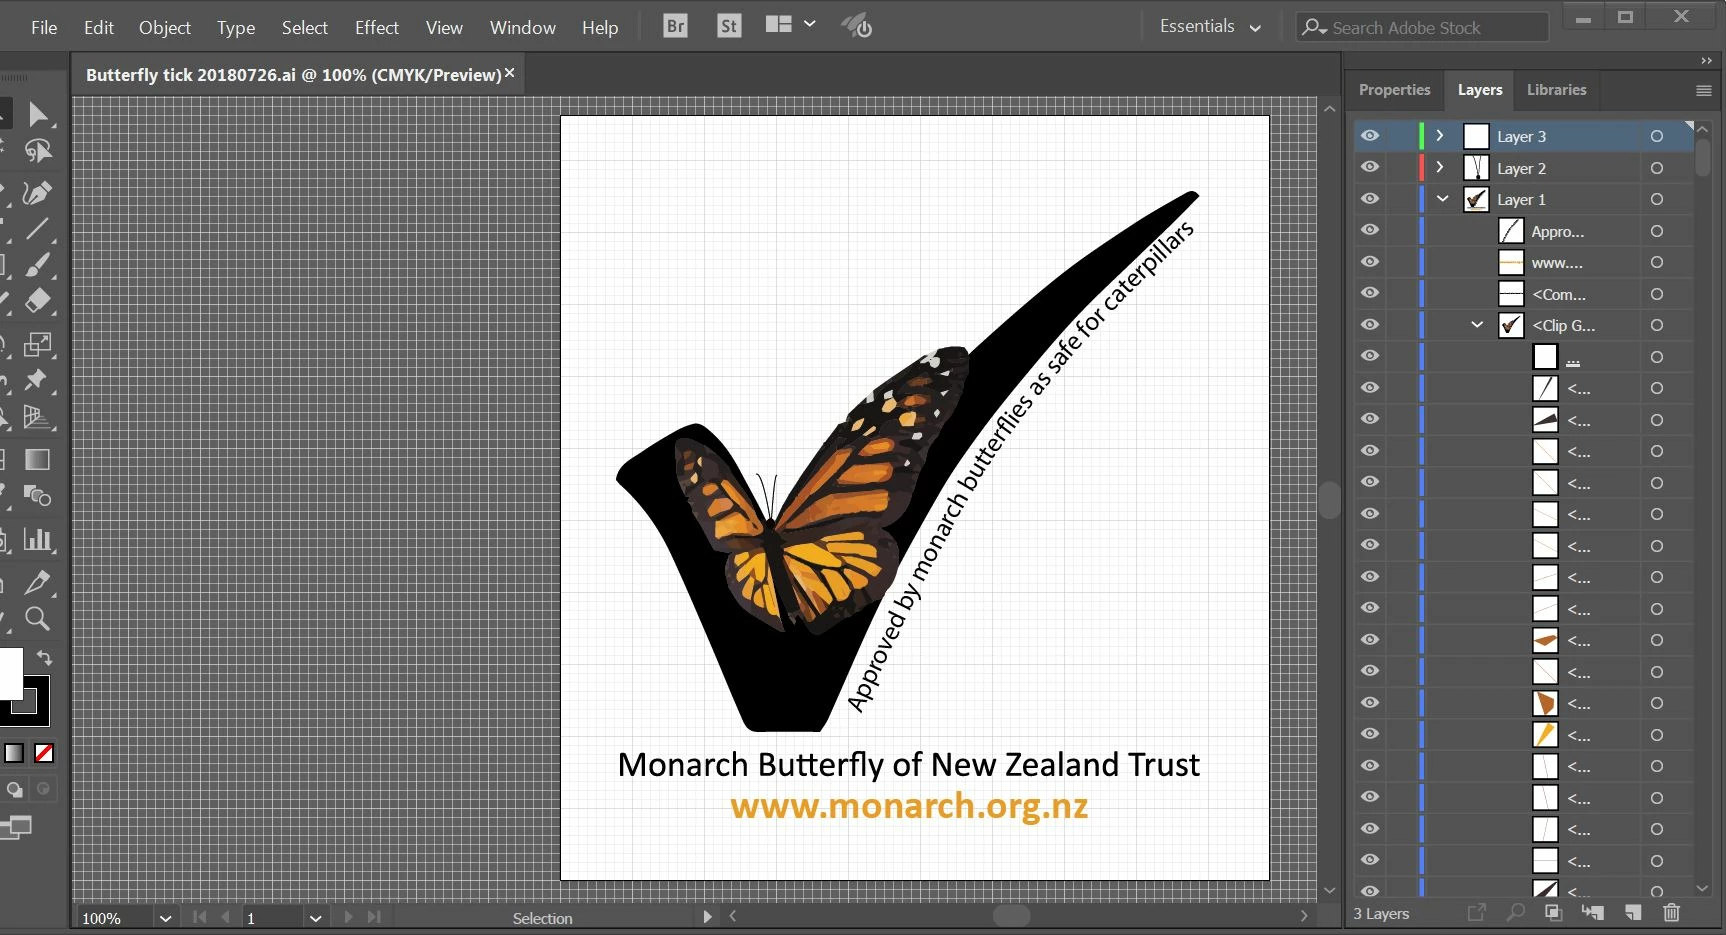Open the Layers panel options menu

pos(1704,90)
